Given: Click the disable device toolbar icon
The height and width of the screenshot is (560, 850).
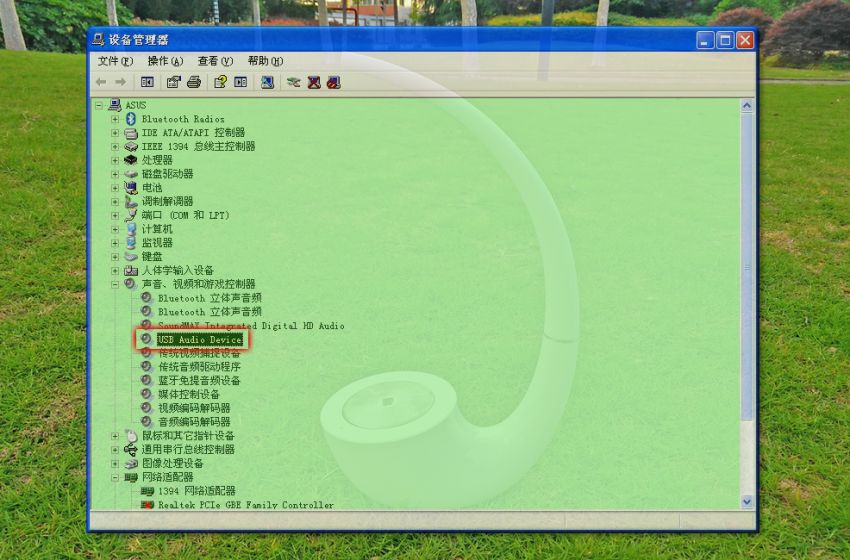Looking at the screenshot, I should pos(334,82).
